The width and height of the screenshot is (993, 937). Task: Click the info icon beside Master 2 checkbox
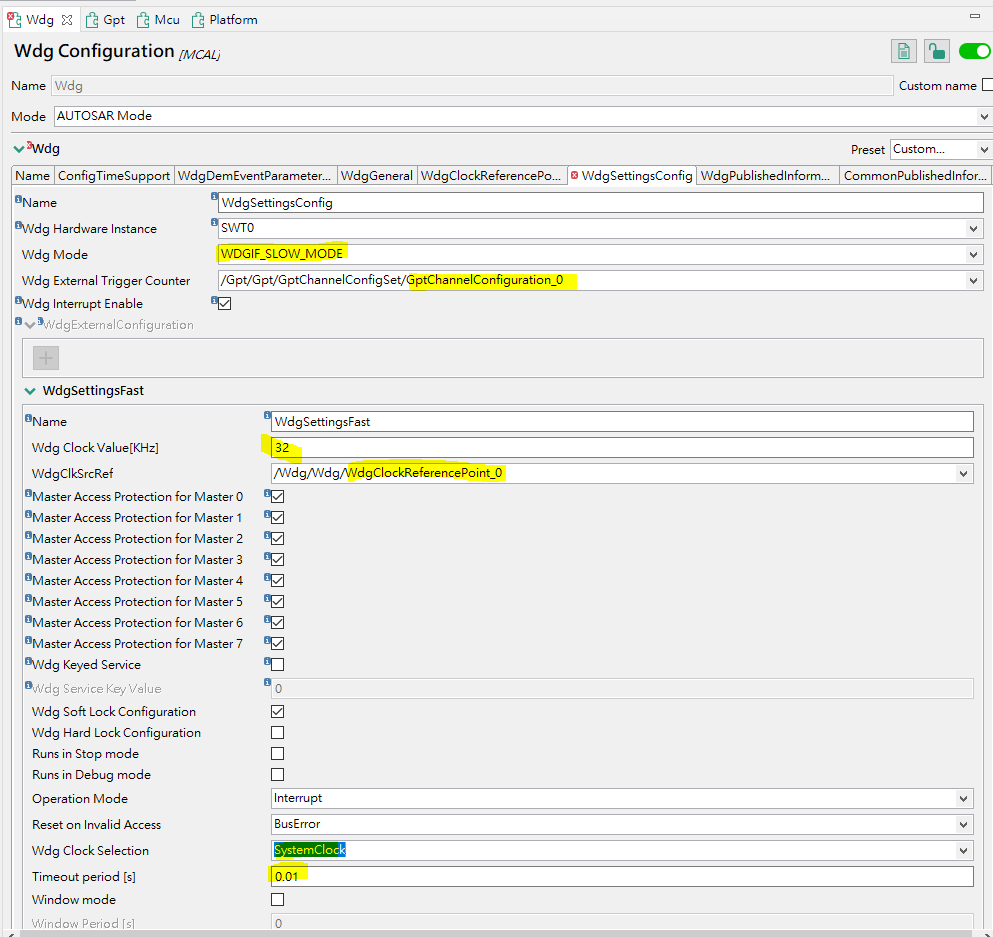[x=267, y=535]
